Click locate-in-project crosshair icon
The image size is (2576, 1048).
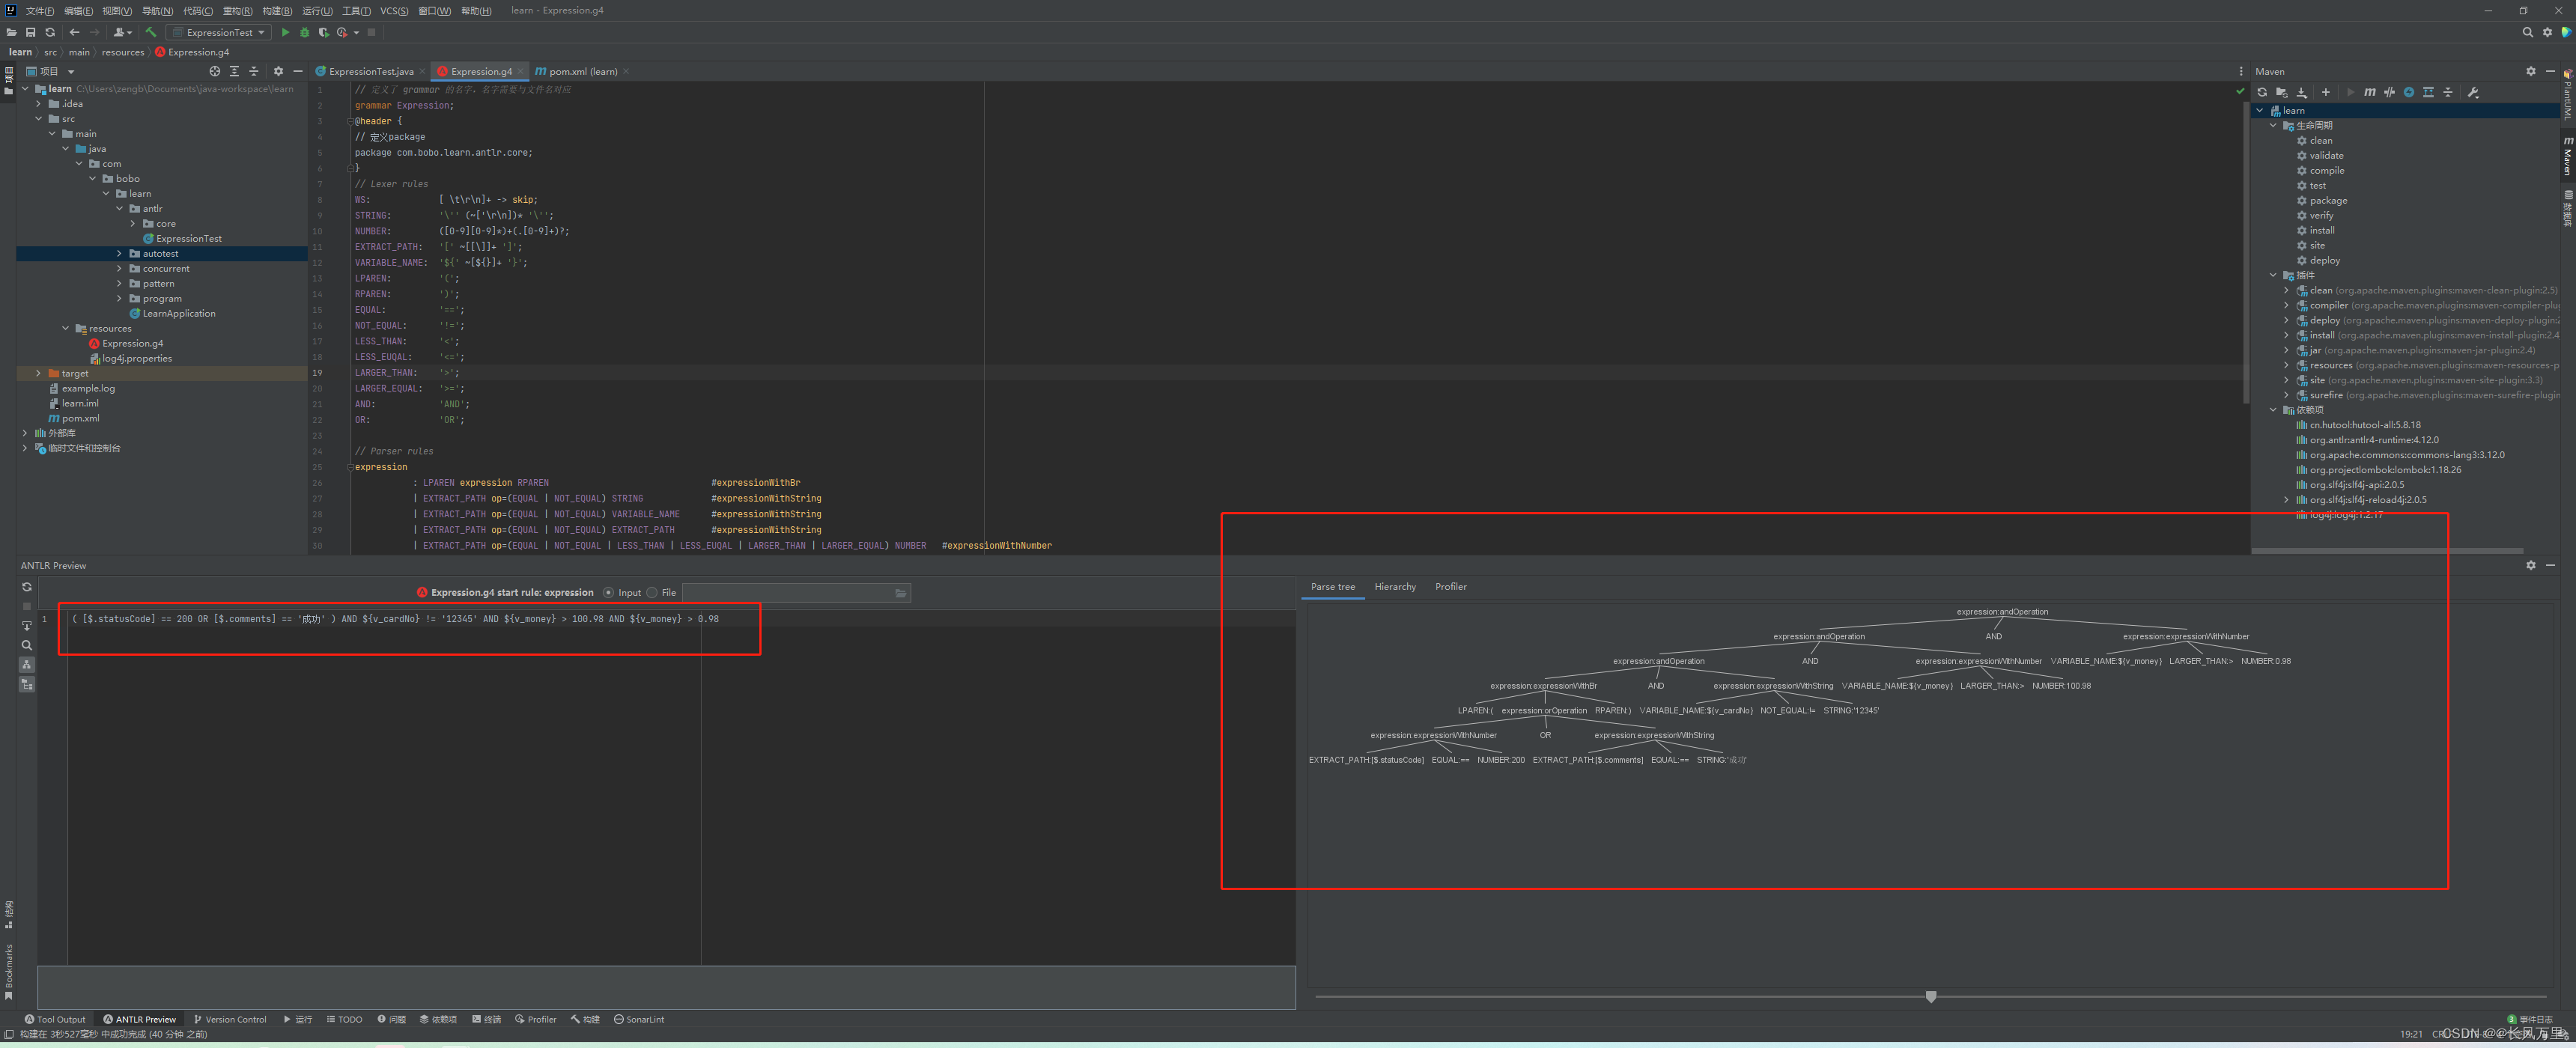pyautogui.click(x=214, y=71)
